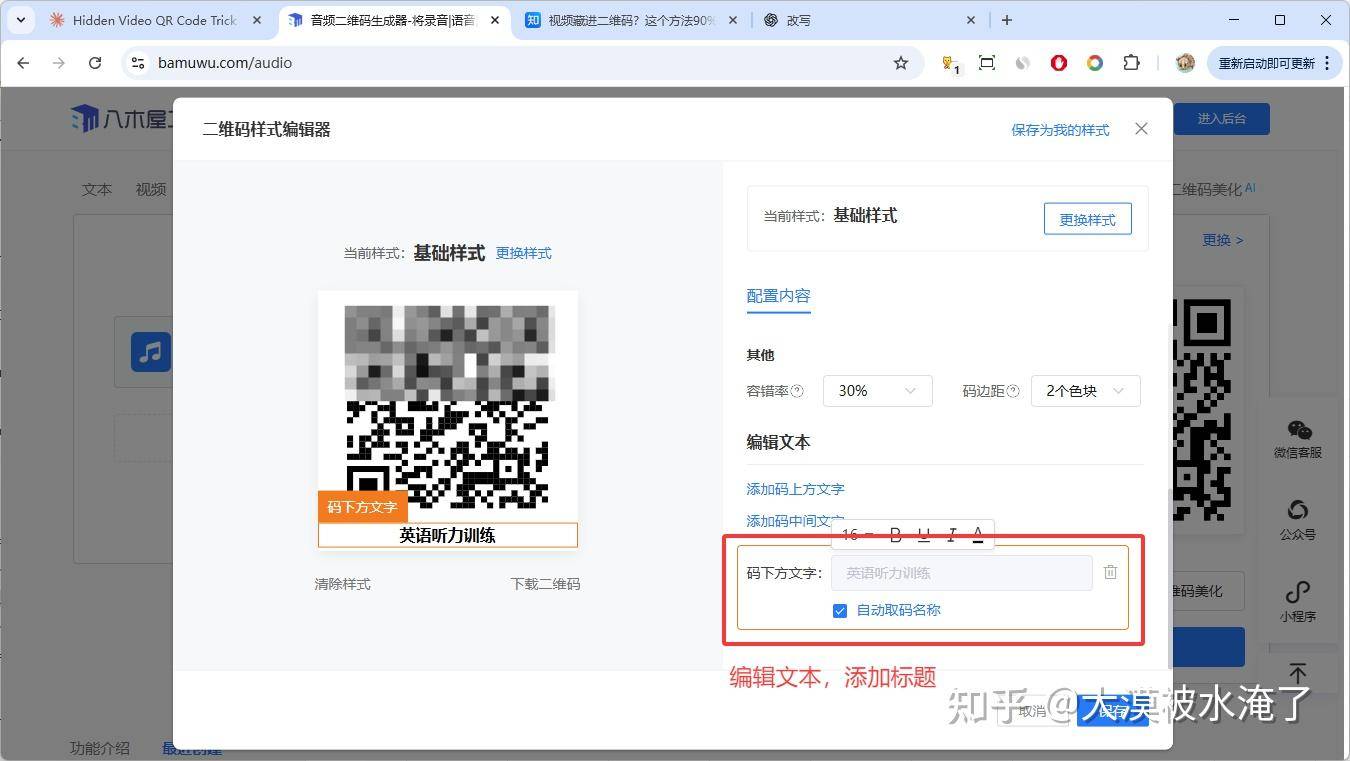Click 清除样式 below the preview
Screen dimensions: 1350x761
342,584
